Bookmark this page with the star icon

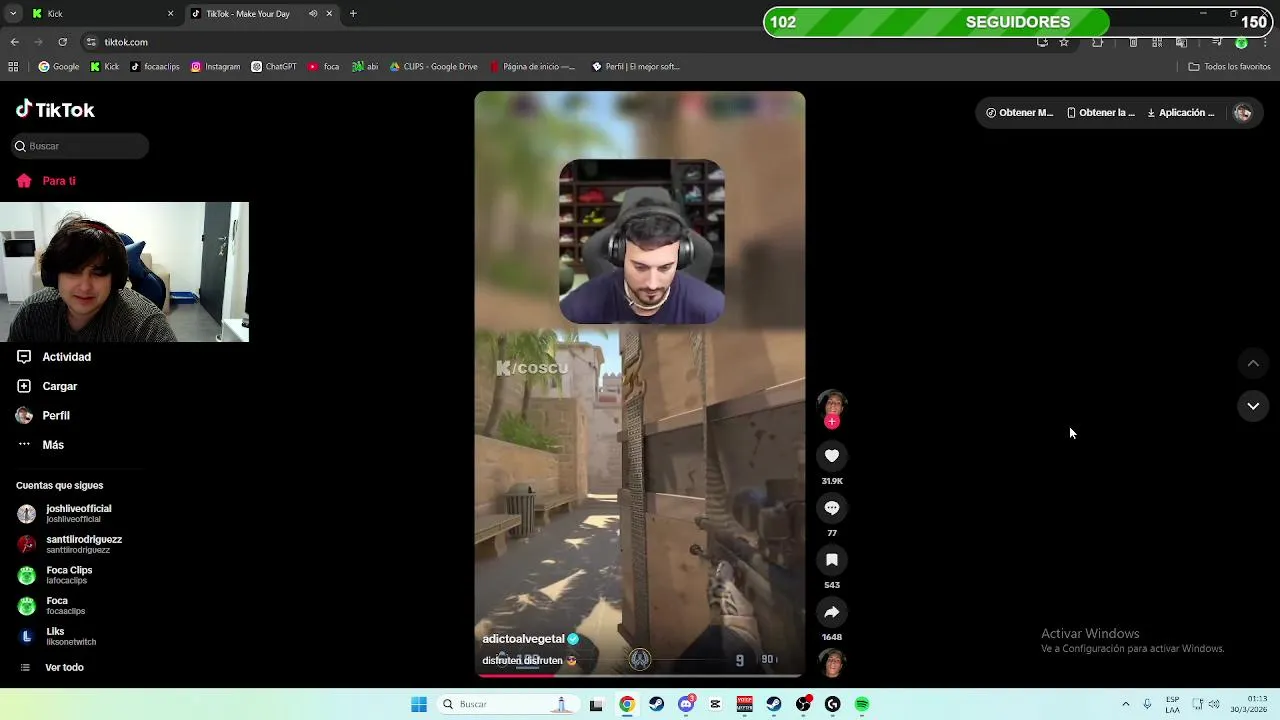1064,42
